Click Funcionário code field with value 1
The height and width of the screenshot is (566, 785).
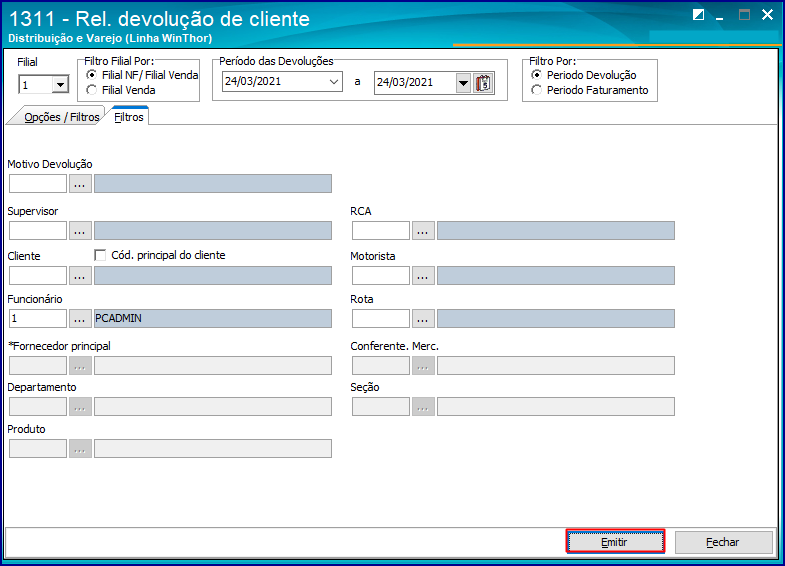point(38,319)
